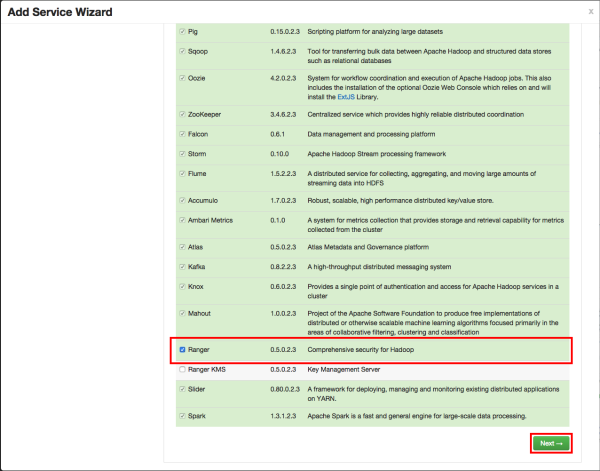Viewport: 600px width, 471px height.
Task: Toggle the ZooKeeper service checkbox
Action: coord(182,114)
